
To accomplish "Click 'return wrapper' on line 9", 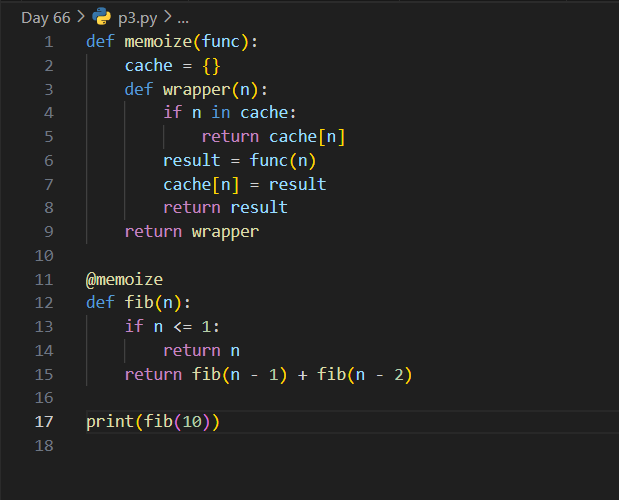I will pos(192,232).
